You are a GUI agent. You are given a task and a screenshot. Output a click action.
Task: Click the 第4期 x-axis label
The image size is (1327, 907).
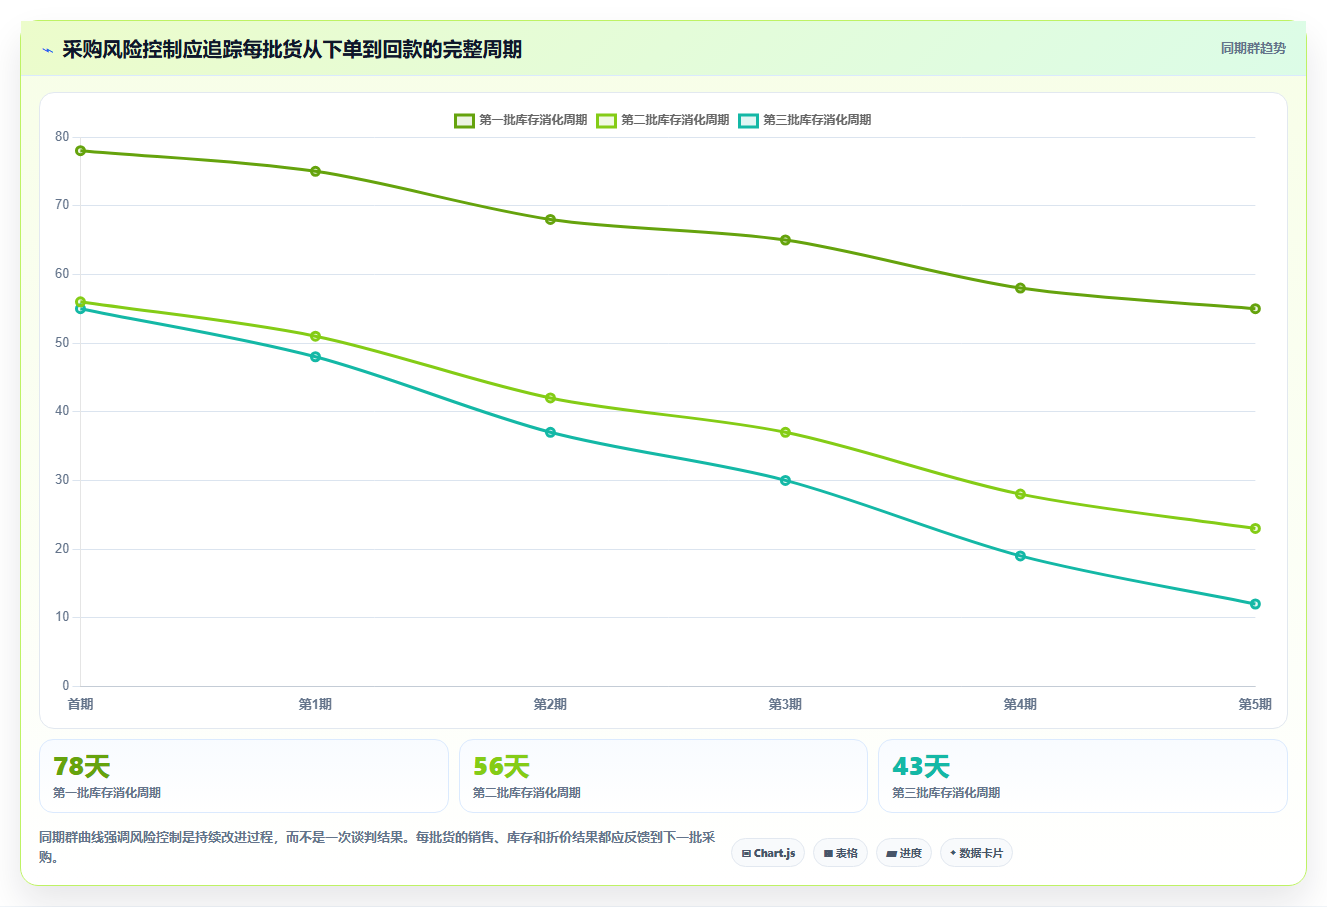(x=1020, y=705)
